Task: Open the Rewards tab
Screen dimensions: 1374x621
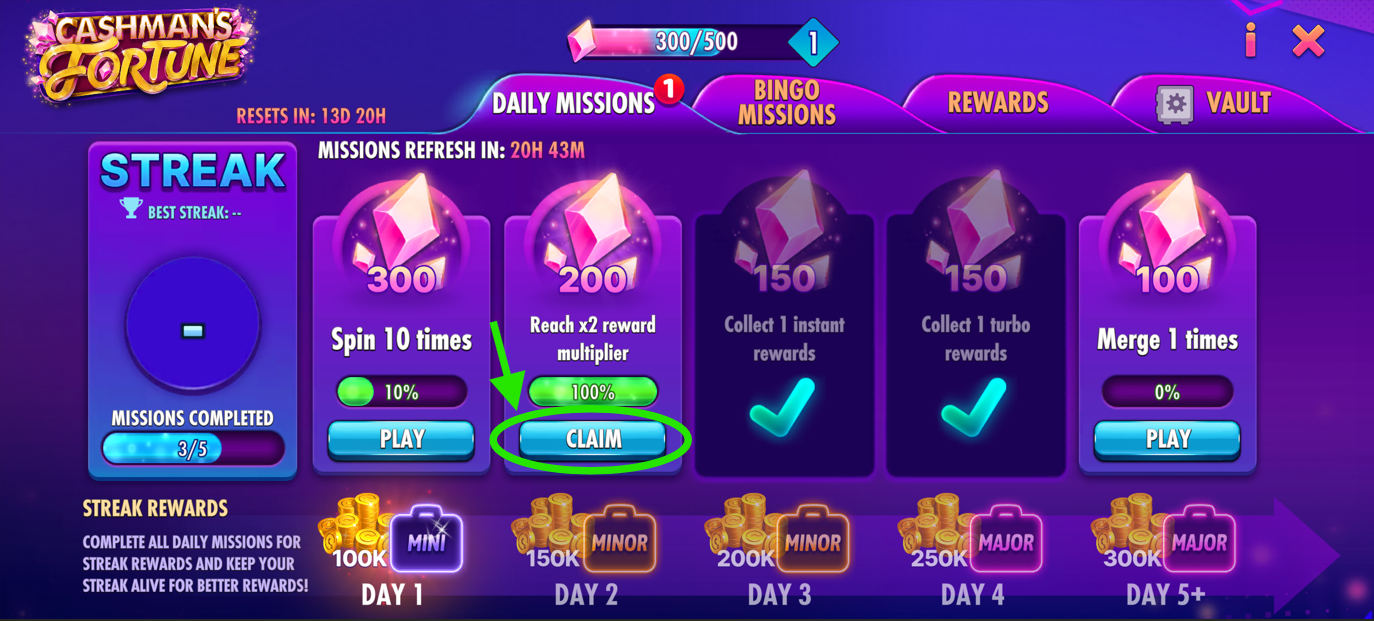Action: [998, 102]
